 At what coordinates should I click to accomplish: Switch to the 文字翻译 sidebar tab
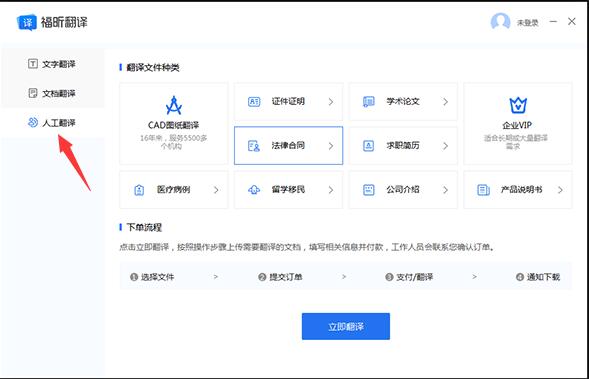[52, 64]
